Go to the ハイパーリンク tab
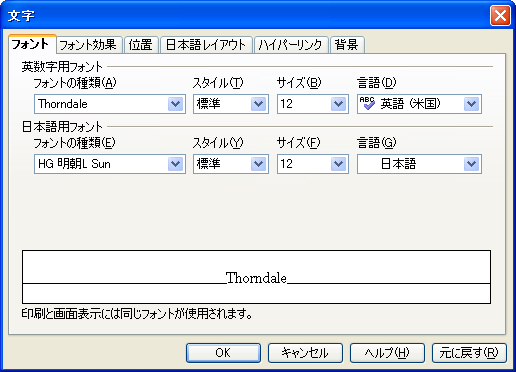516x372 pixels. (291, 45)
